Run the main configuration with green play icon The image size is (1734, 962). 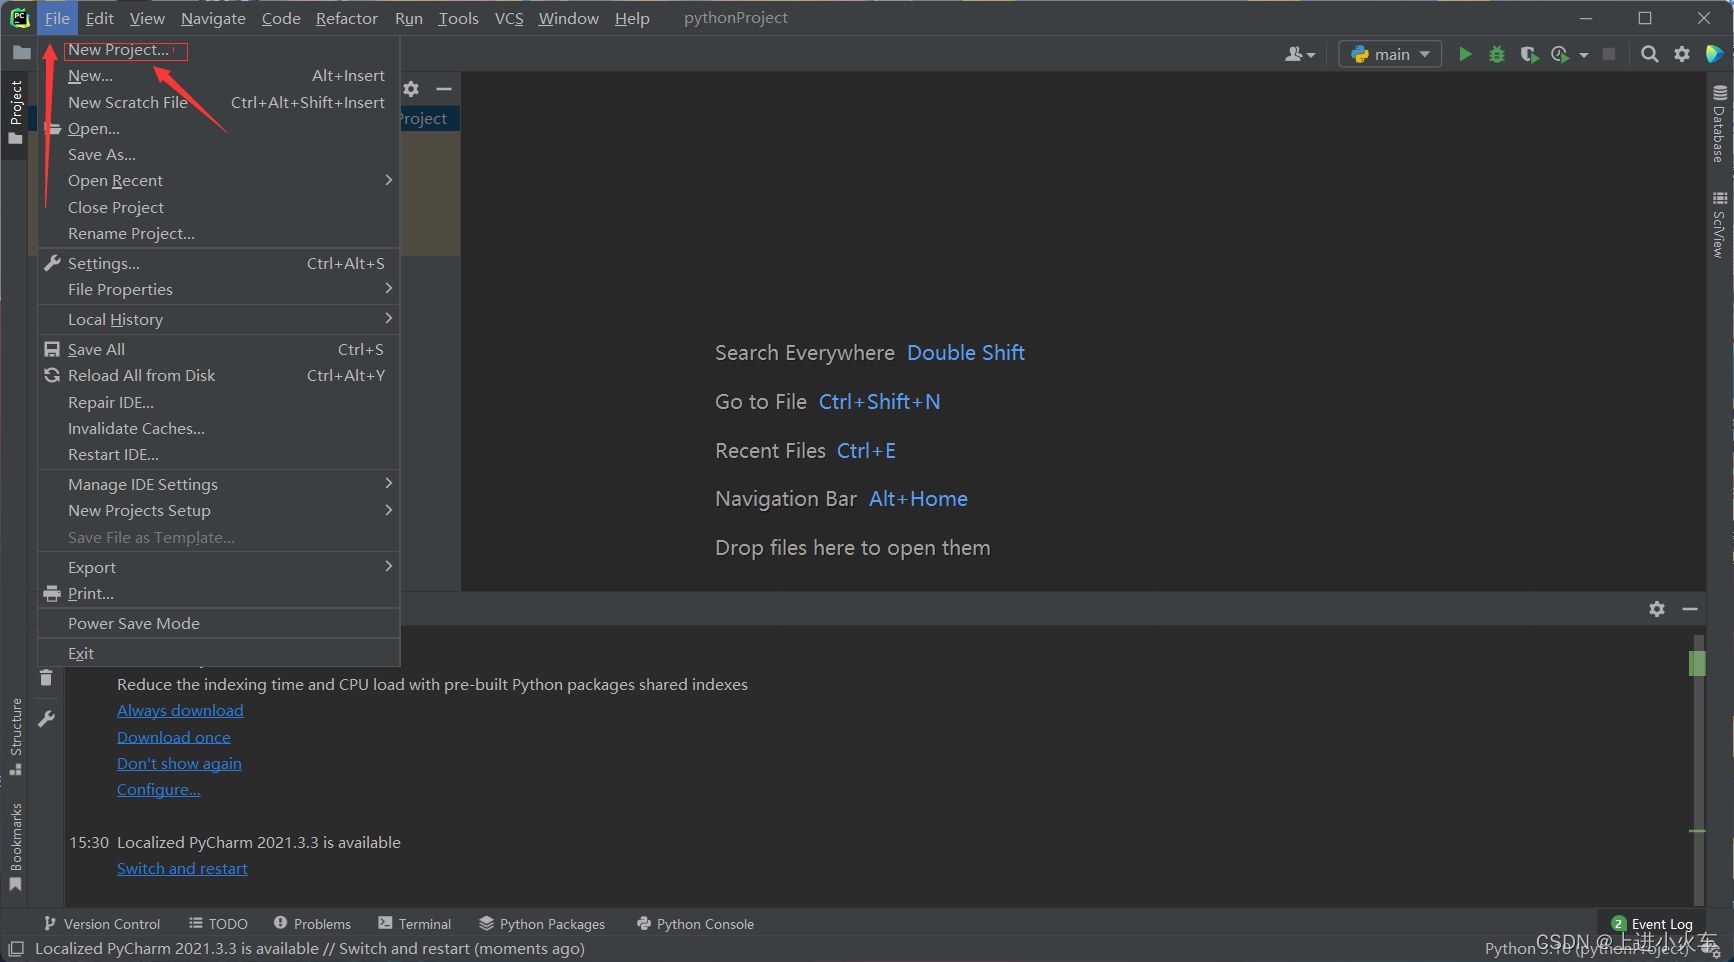click(x=1465, y=54)
